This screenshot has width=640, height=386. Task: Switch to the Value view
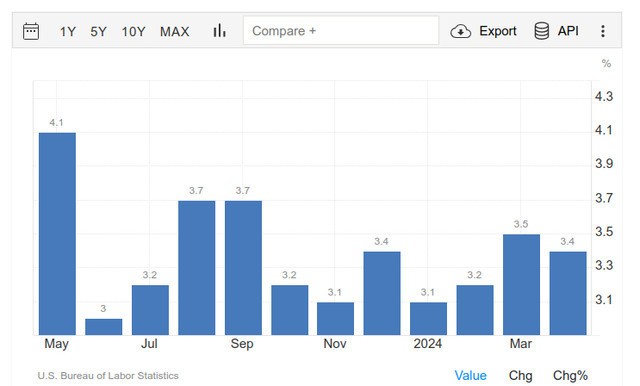click(x=471, y=375)
